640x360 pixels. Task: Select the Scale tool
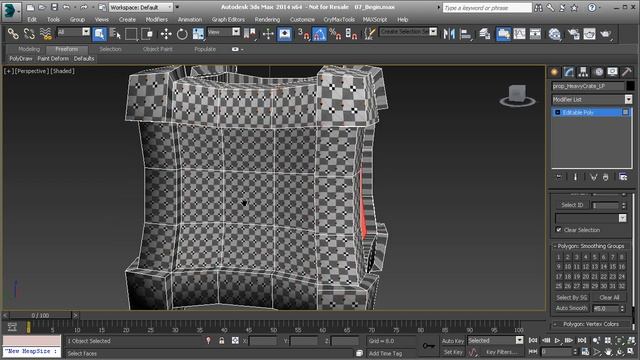click(x=198, y=34)
